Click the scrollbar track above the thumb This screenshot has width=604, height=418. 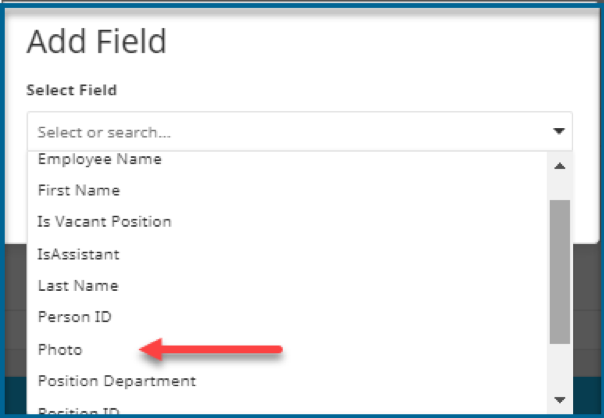(560, 187)
